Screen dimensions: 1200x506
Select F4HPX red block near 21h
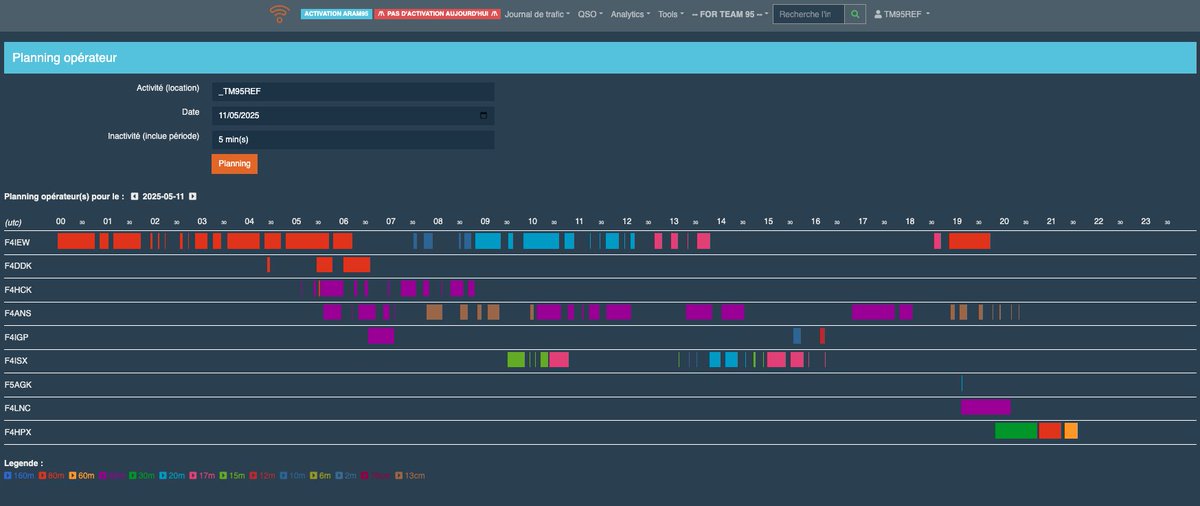(x=1050, y=431)
